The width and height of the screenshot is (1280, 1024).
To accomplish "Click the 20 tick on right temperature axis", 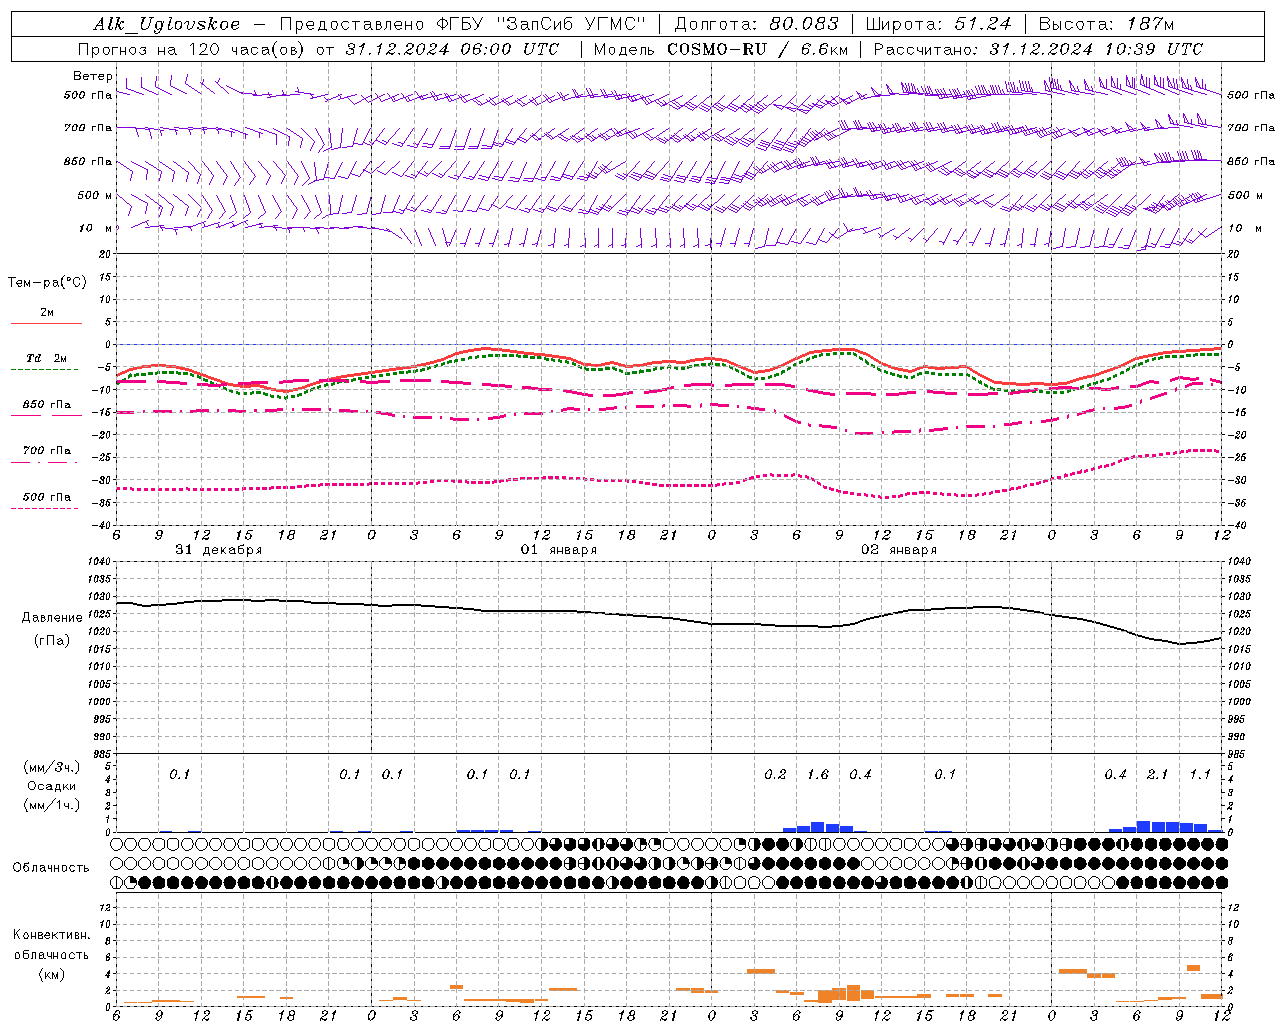I will [x=1233, y=254].
